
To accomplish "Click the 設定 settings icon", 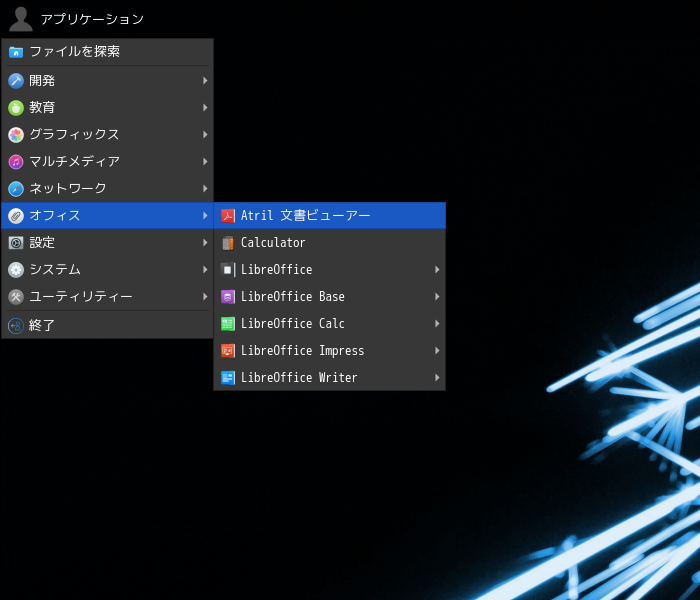I will [16, 243].
